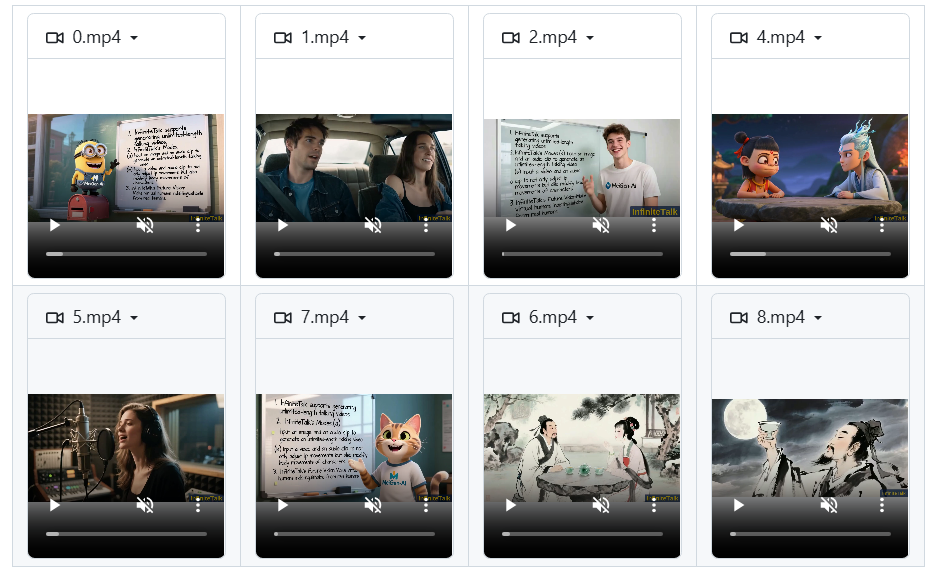Click the video camera icon beside 8.mp4
Viewport: 933px width, 581px height.
point(739,317)
